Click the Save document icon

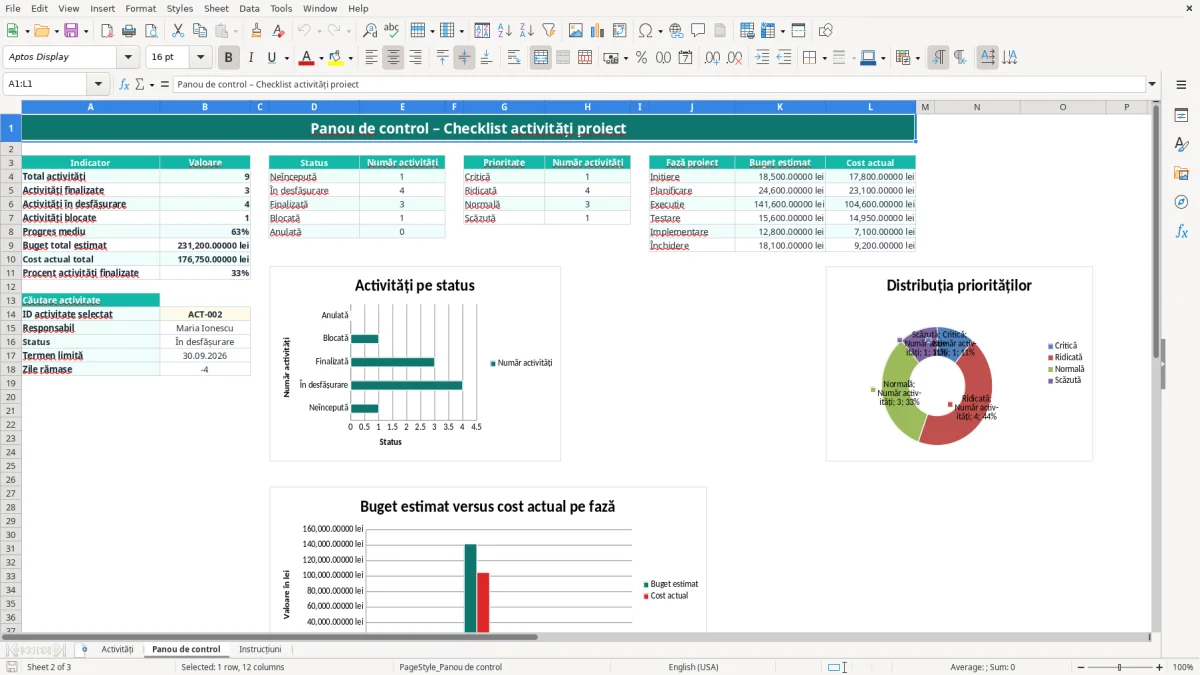71,31
